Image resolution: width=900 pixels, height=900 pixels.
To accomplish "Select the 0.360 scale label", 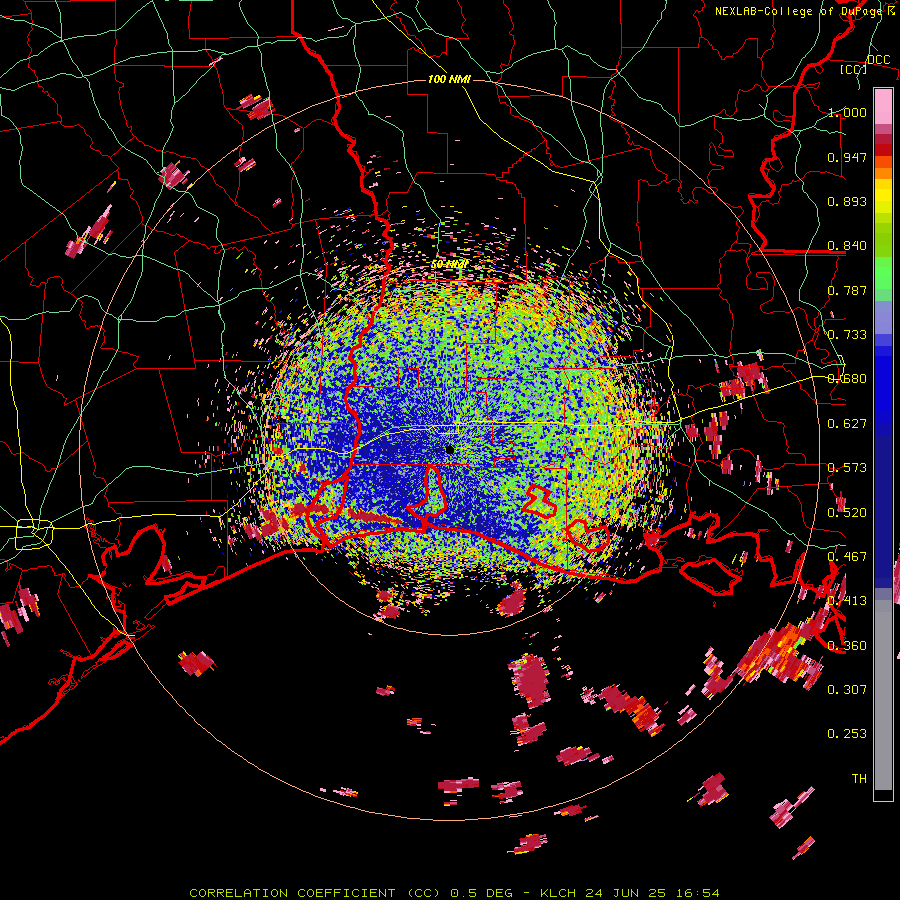I will coord(847,646).
